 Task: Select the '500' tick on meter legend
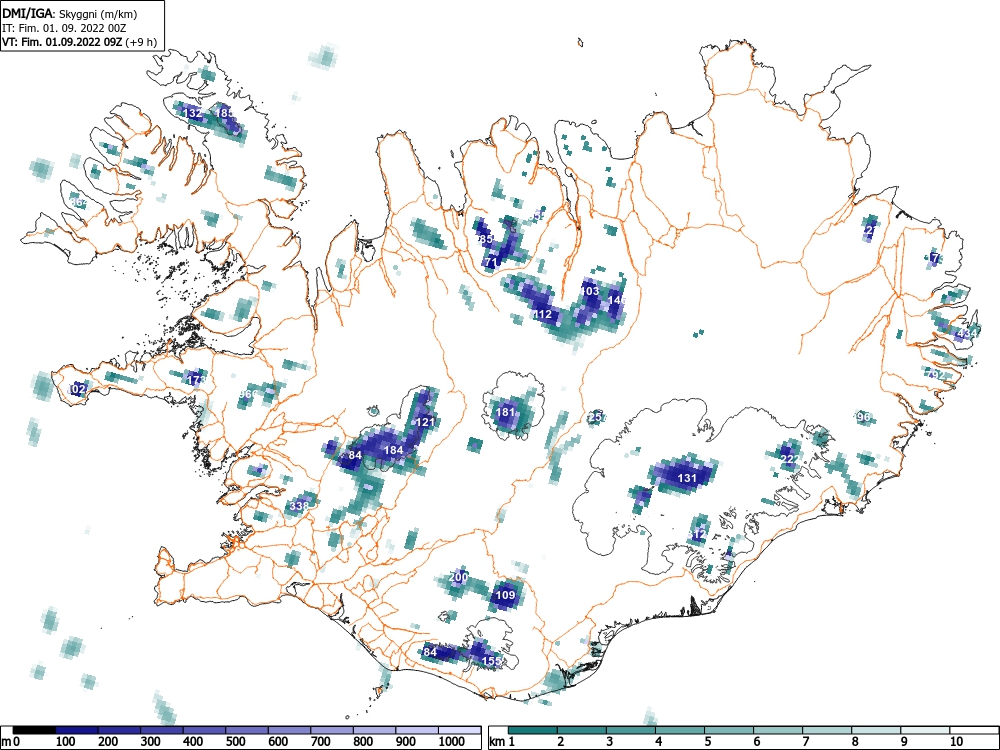click(235, 741)
